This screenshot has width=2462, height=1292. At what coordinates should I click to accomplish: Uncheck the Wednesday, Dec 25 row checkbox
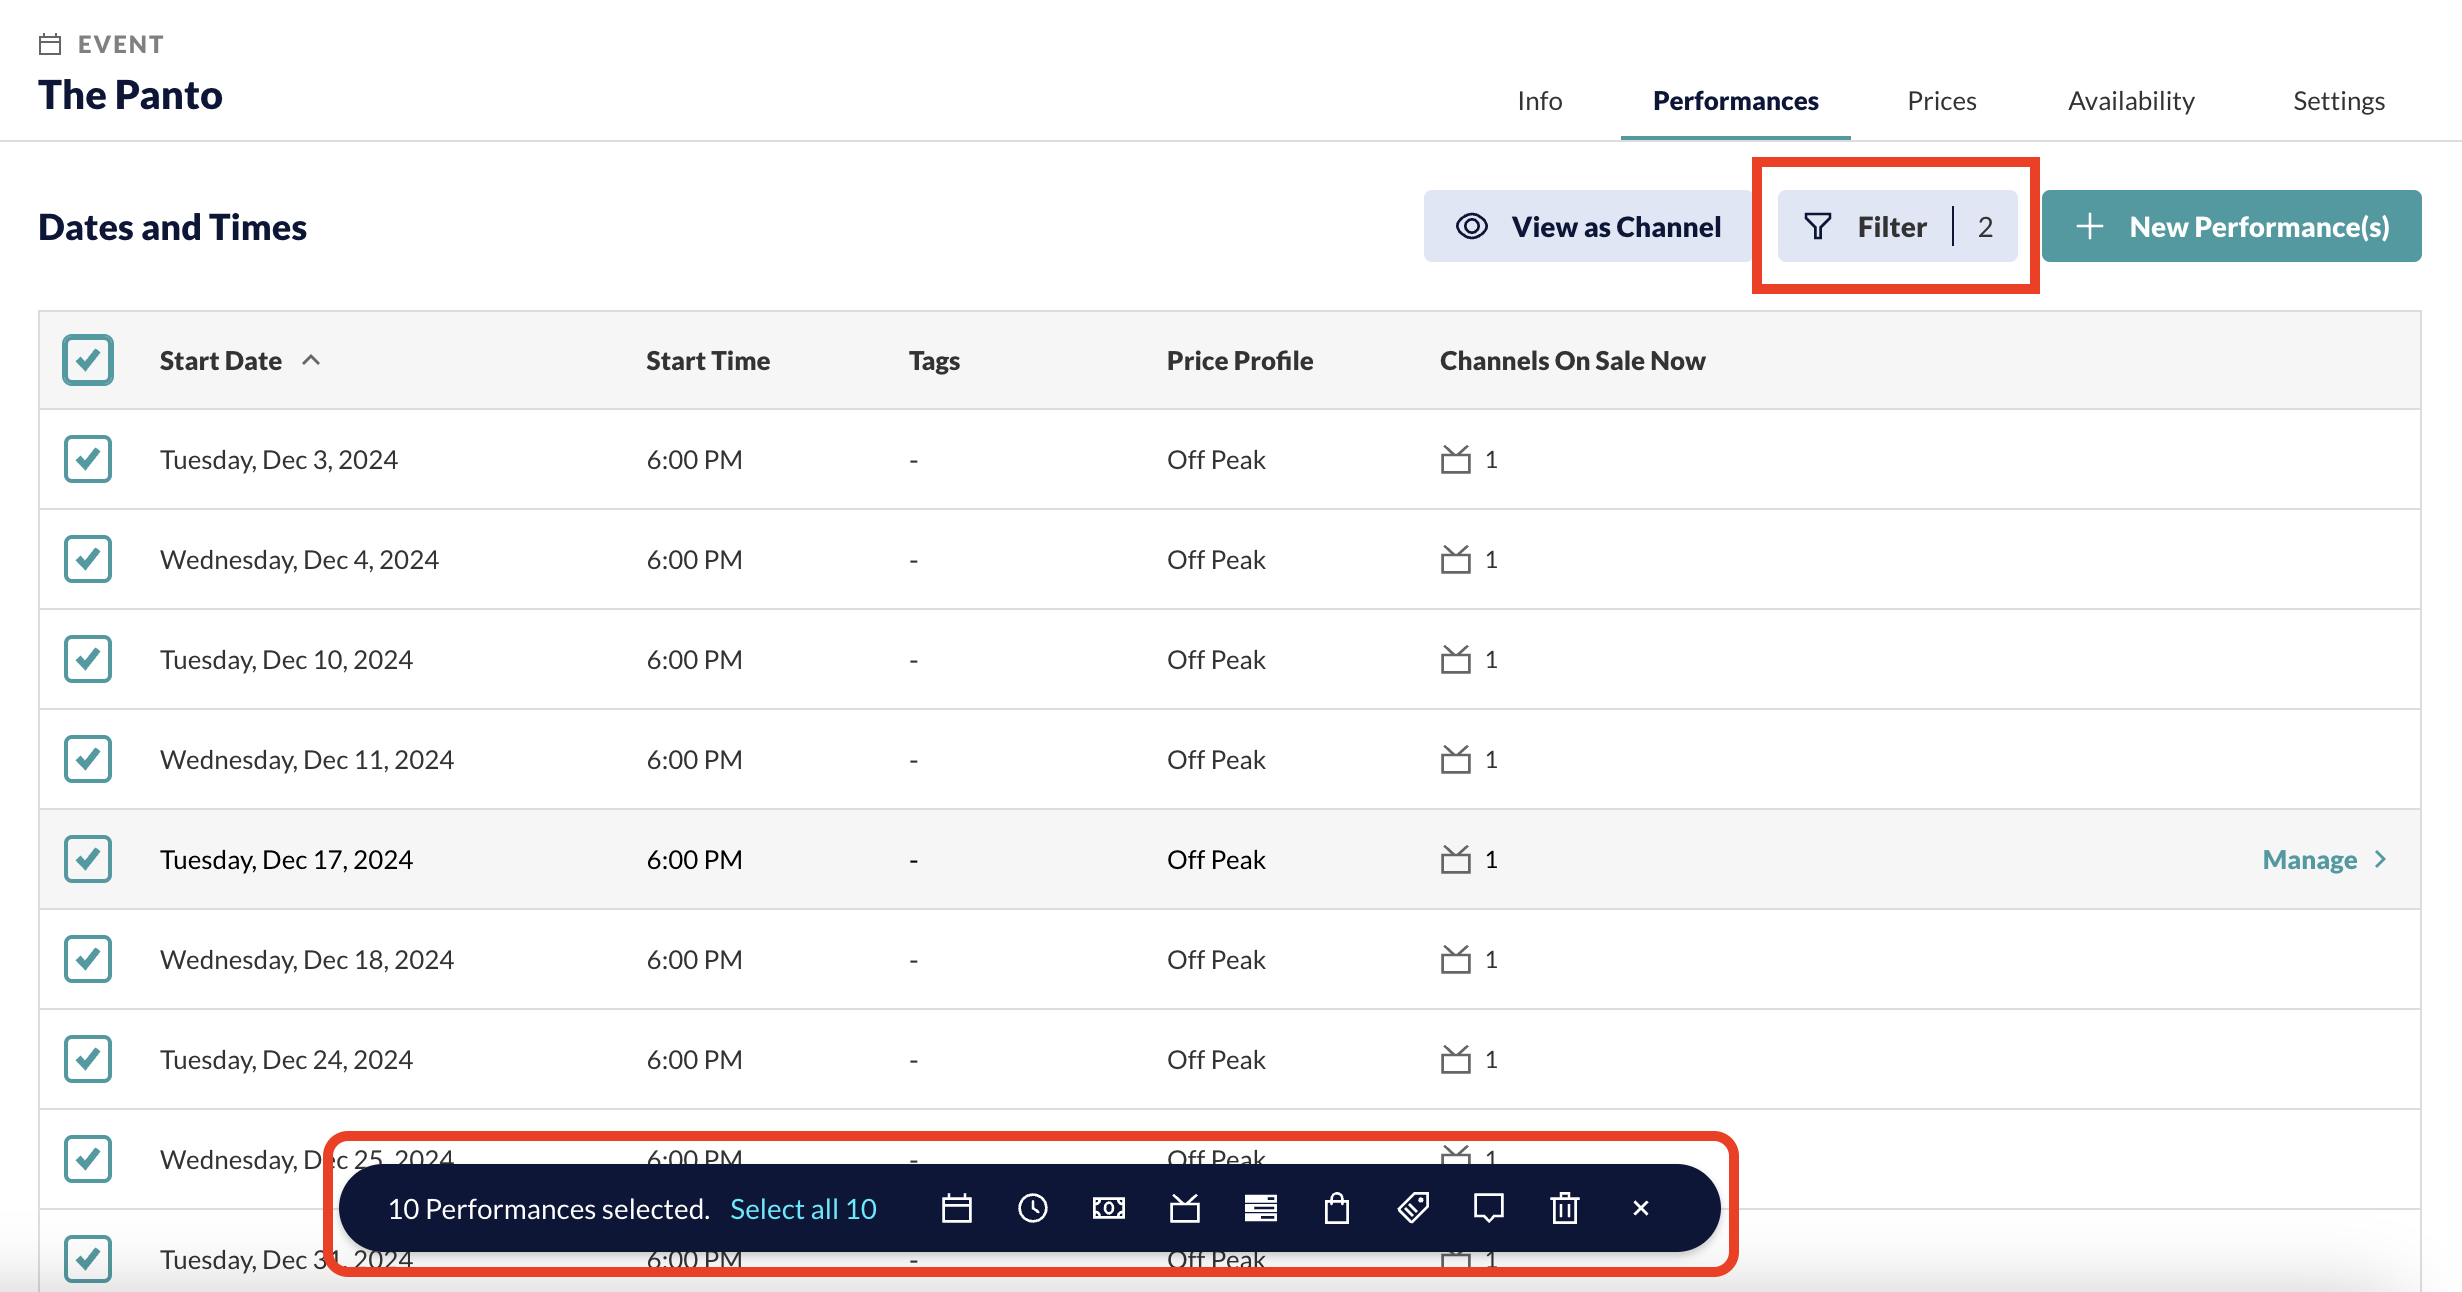(88, 1159)
